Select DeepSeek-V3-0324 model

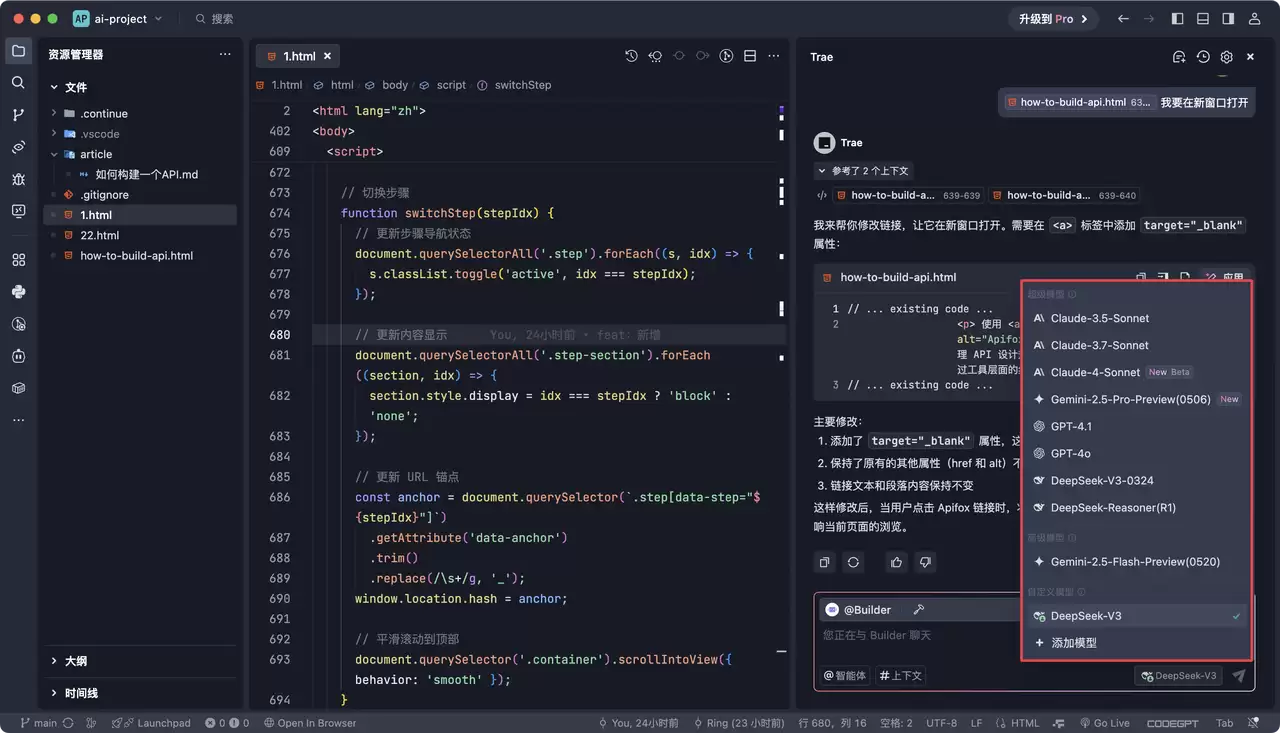point(1137,480)
